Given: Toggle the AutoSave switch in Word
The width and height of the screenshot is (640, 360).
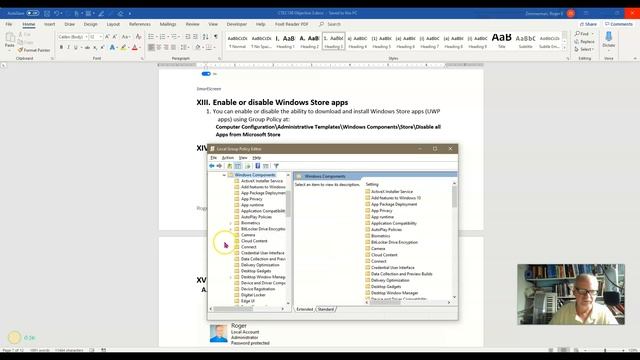Looking at the screenshot, I should [x=33, y=13].
